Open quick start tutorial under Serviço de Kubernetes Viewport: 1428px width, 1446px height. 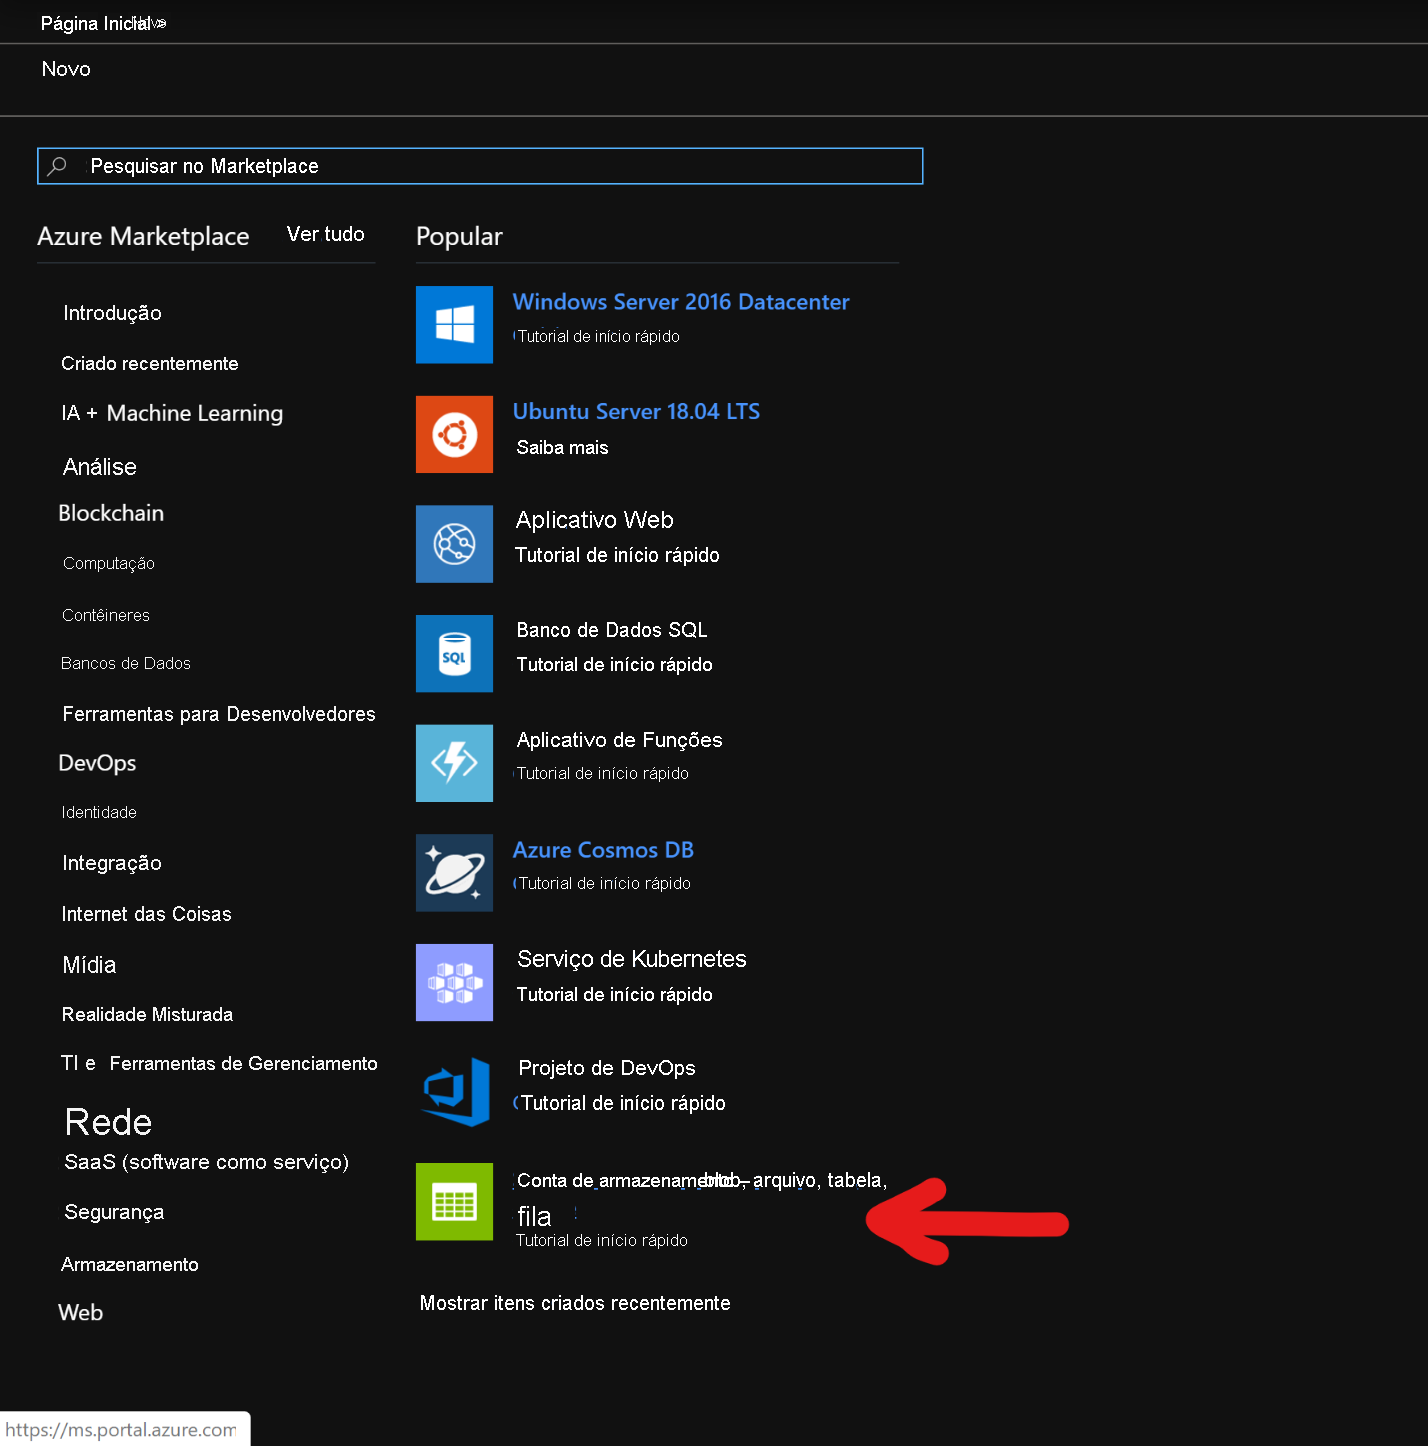pyautogui.click(x=615, y=995)
